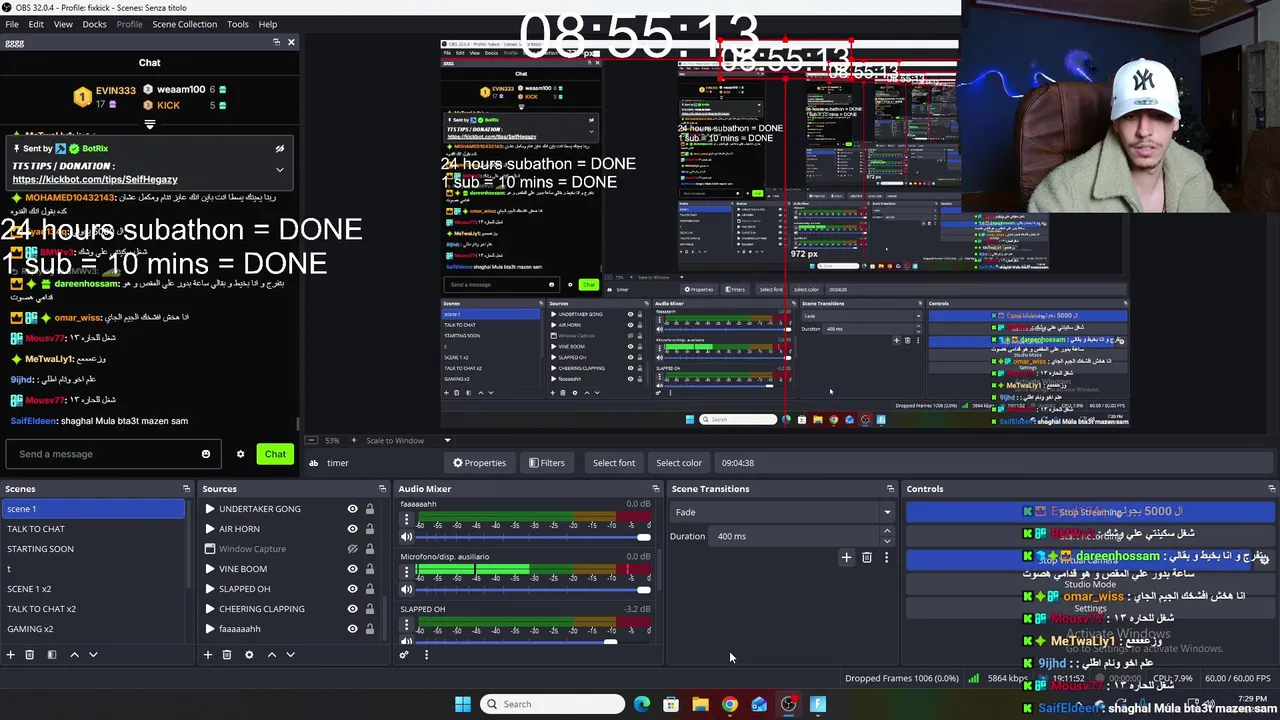
Task: Move scene up in Scenes dock
Action: click(x=74, y=655)
